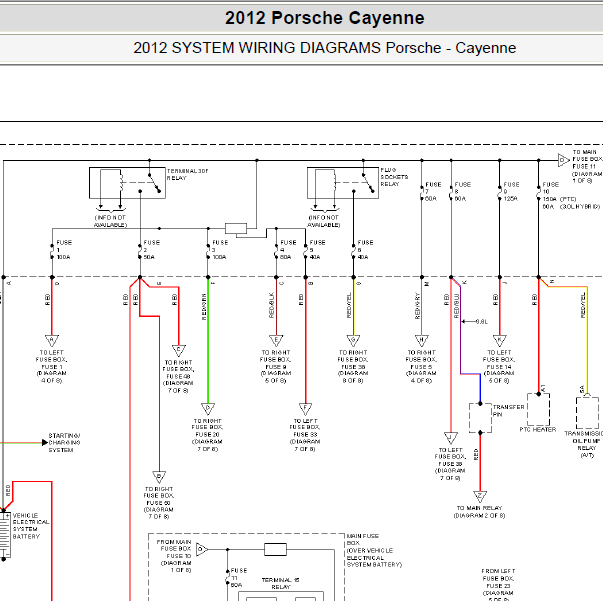Click the "FUSE 5 40A" label
603x601 pixels.
[317, 250]
